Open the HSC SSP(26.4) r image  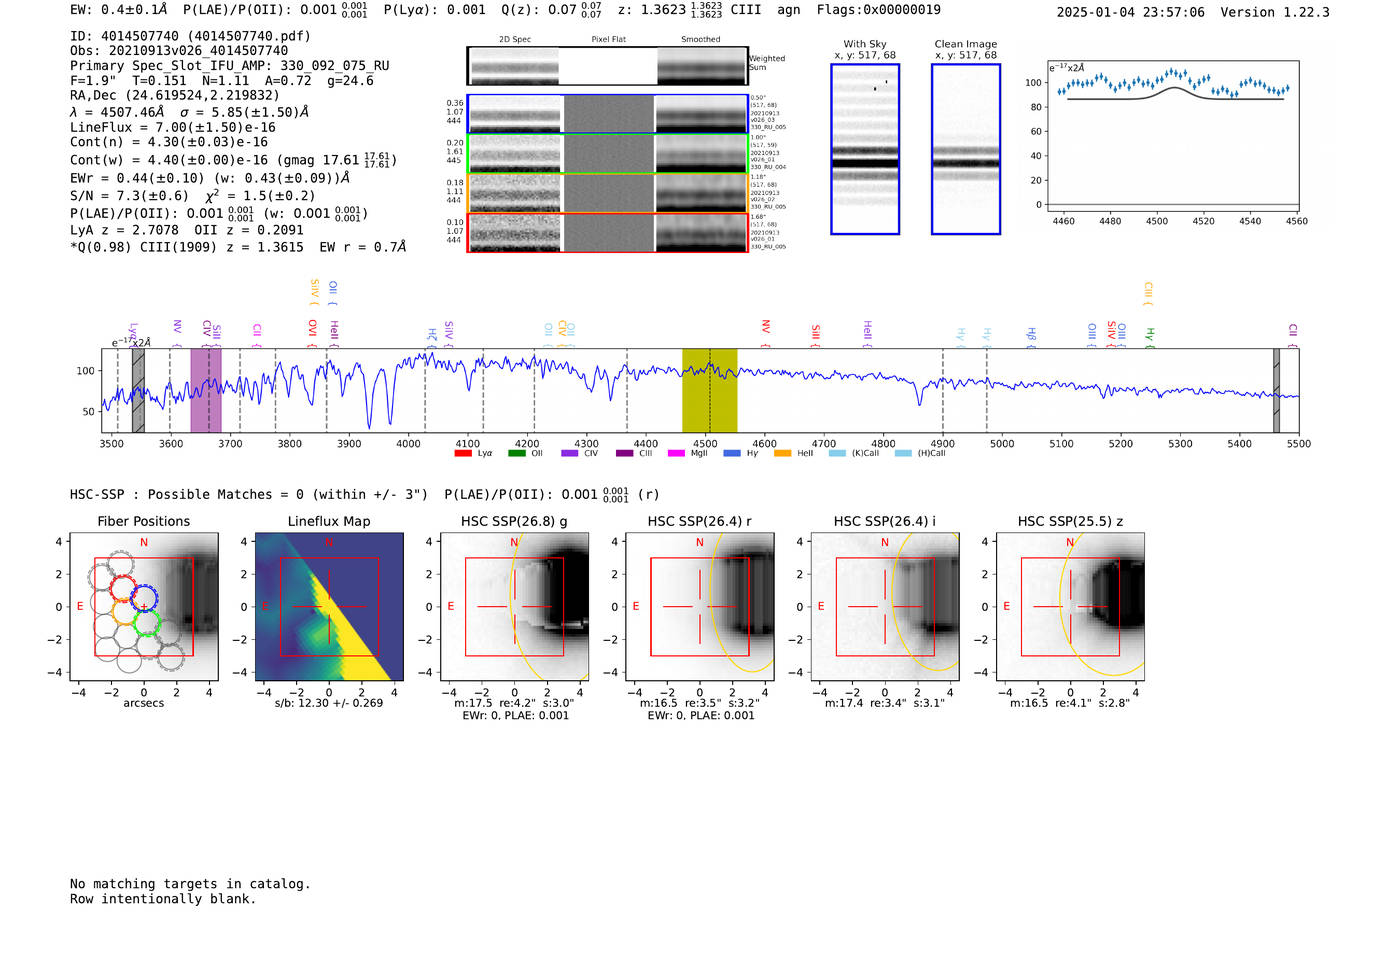coord(700,607)
